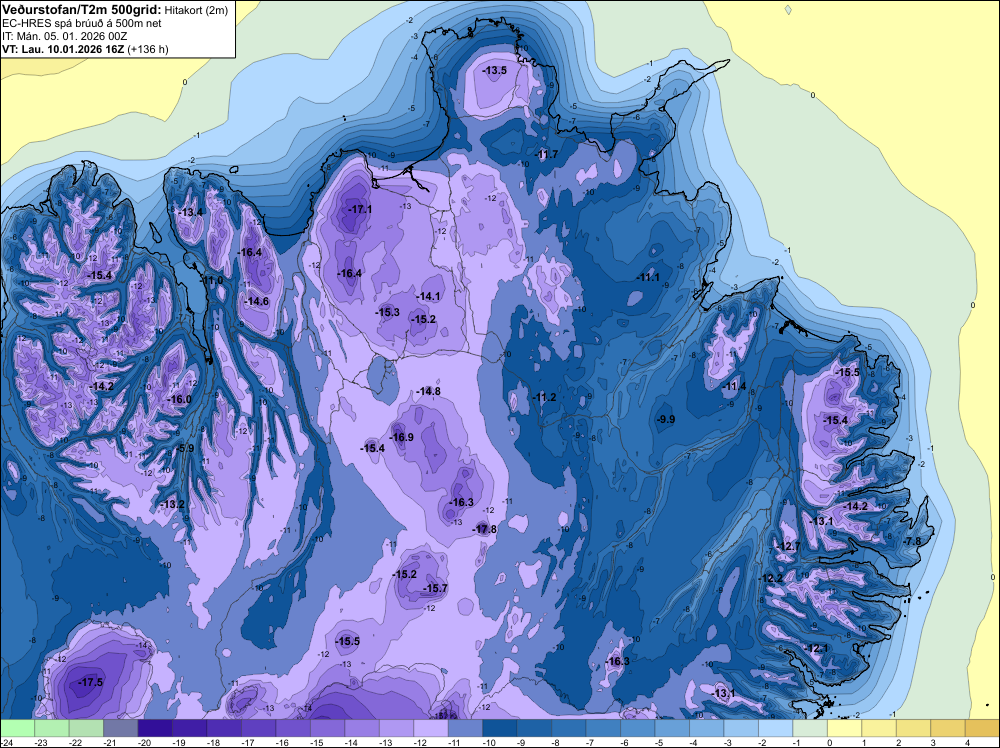Click the 'IT: Mán. 05. 01. 2026 00Z' line

point(64,36)
